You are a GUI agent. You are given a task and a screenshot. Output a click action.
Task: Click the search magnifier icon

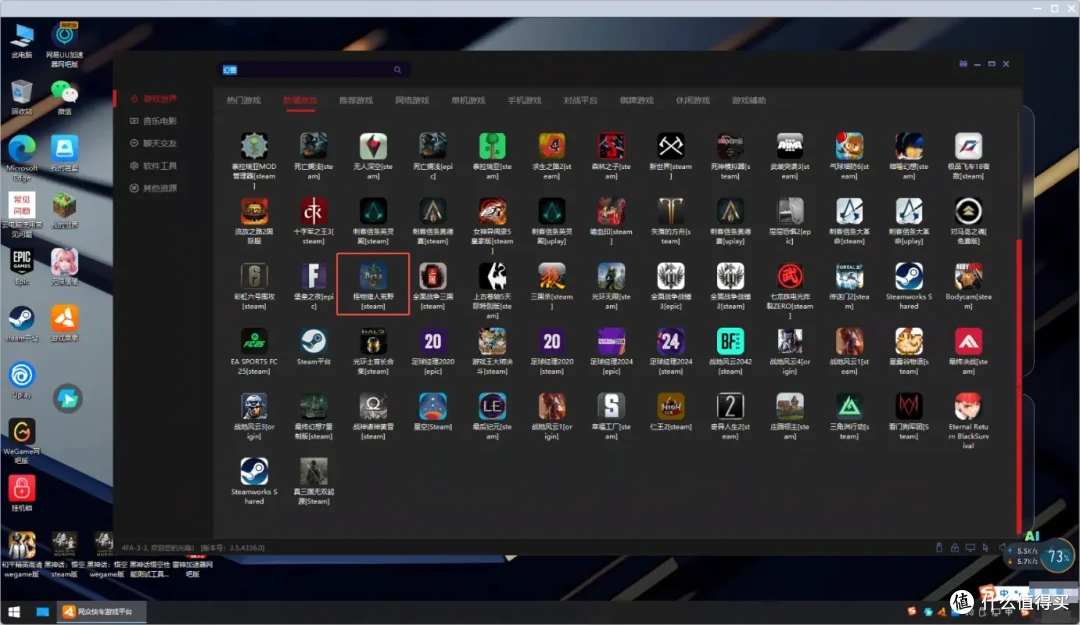pyautogui.click(x=397, y=70)
